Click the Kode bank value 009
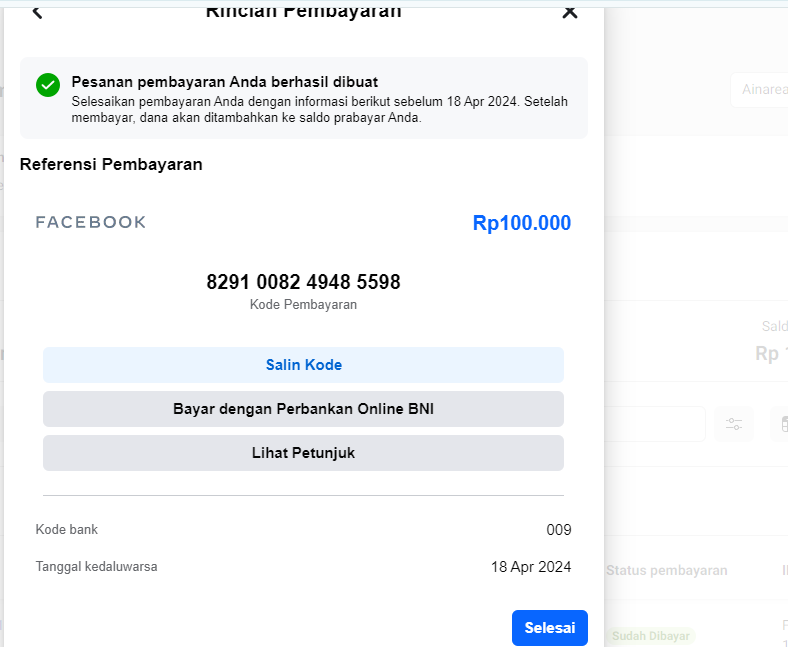The image size is (788, 647). pyautogui.click(x=559, y=530)
